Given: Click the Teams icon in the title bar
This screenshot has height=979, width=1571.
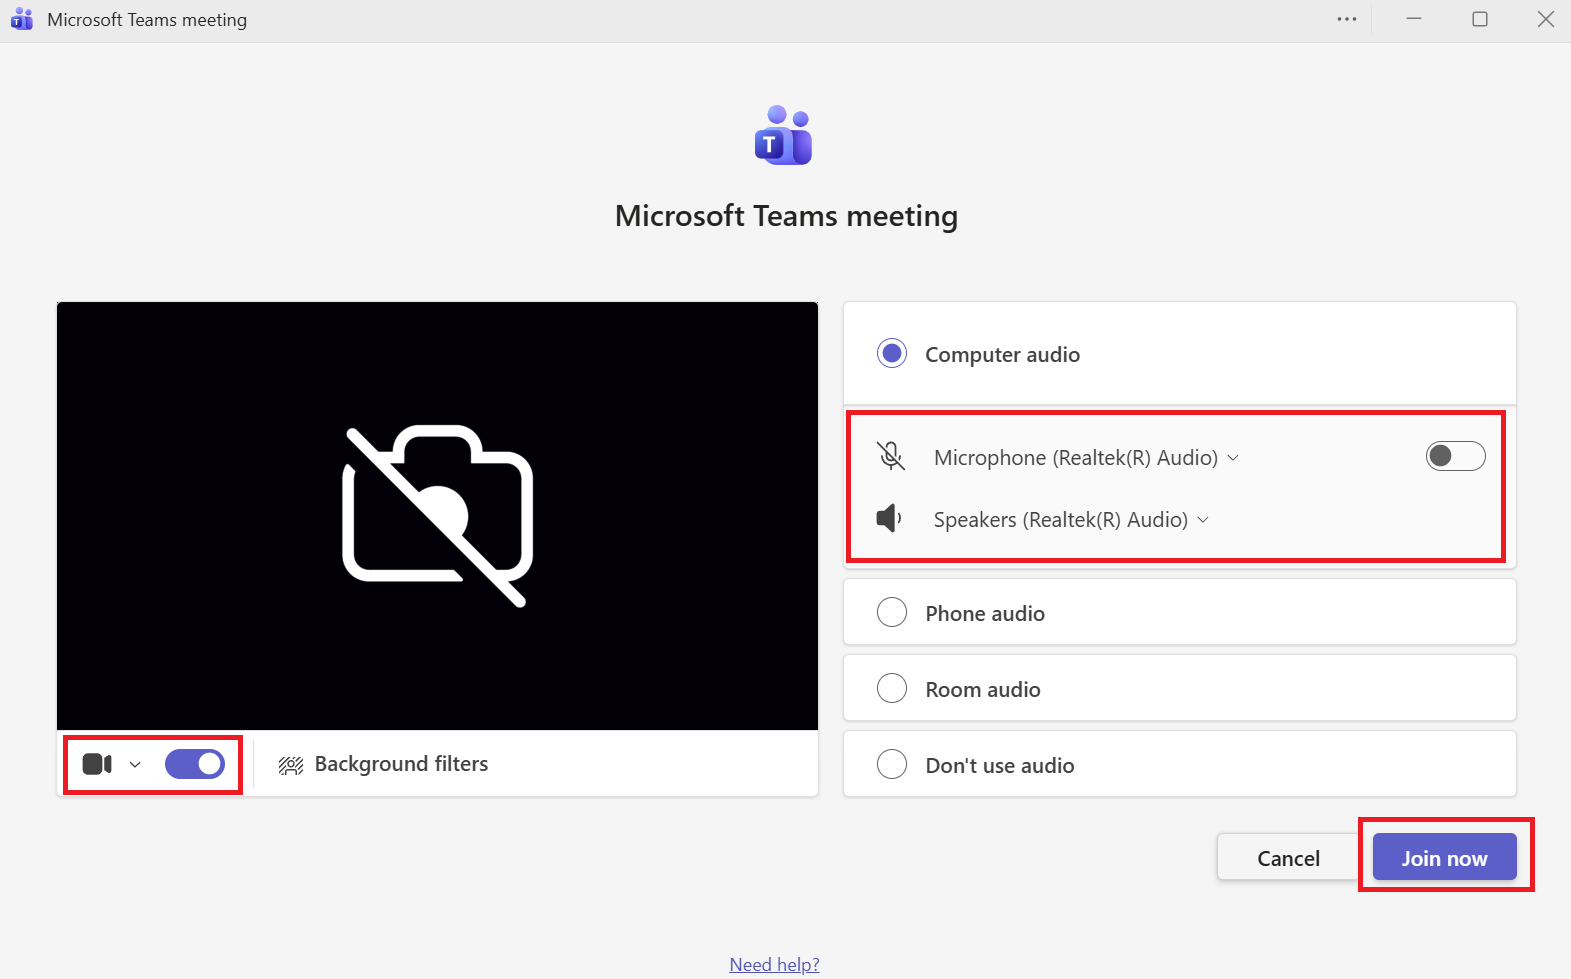Looking at the screenshot, I should [22, 20].
